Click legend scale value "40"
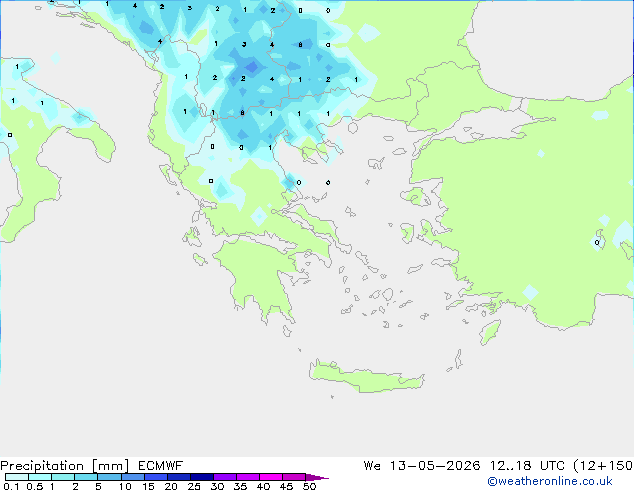This screenshot has width=634, height=490. point(263,486)
